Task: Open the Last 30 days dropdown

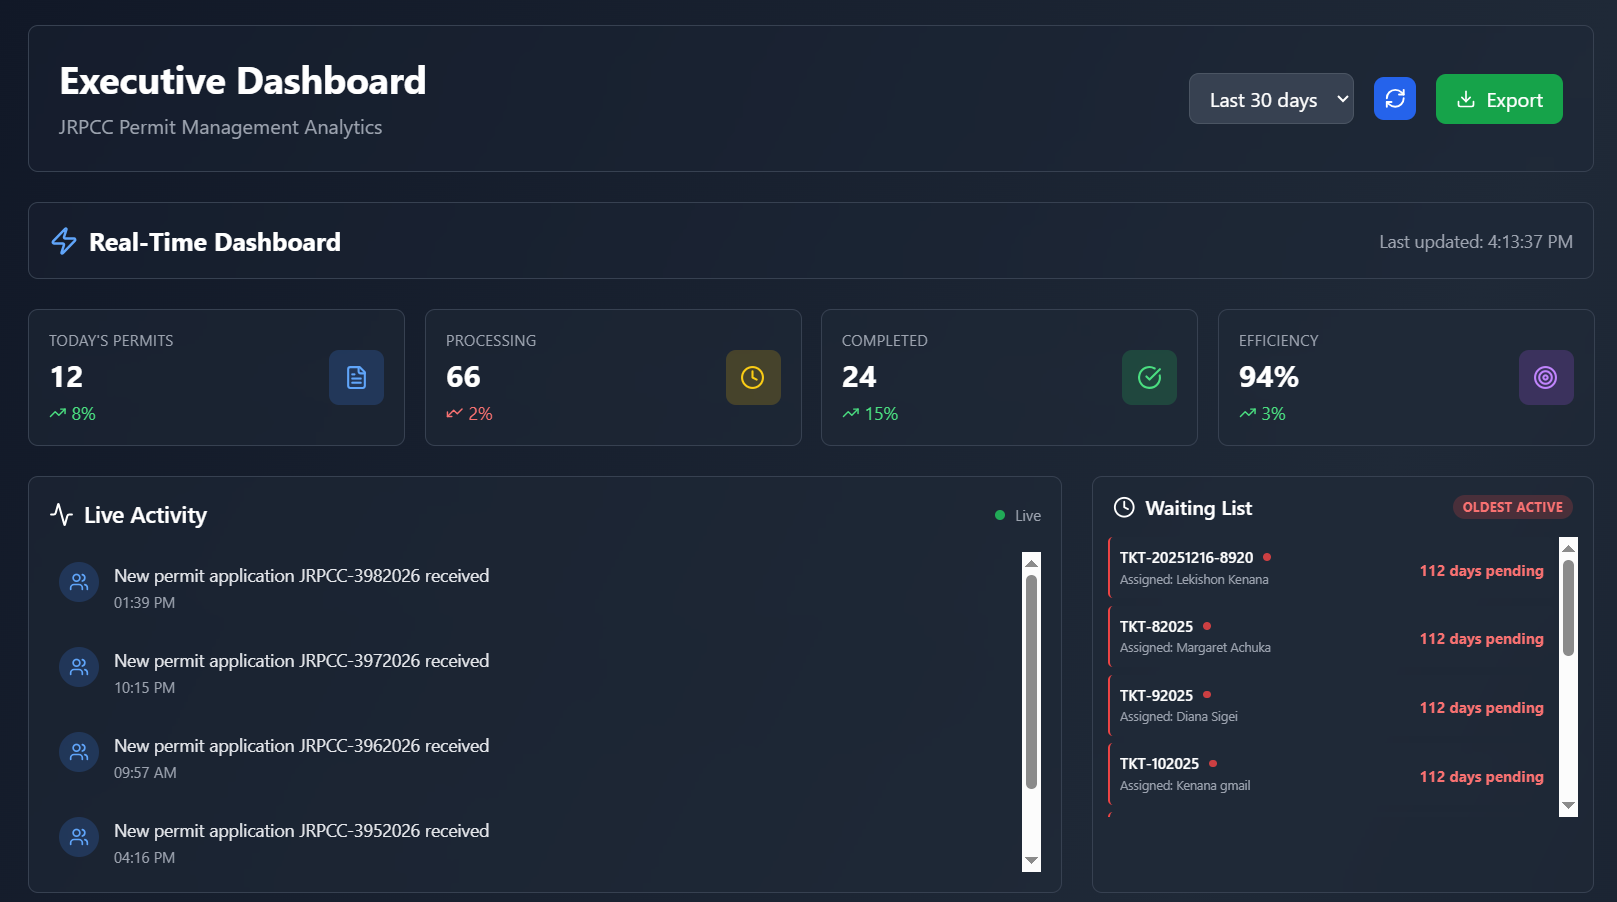Action: pyautogui.click(x=1271, y=98)
